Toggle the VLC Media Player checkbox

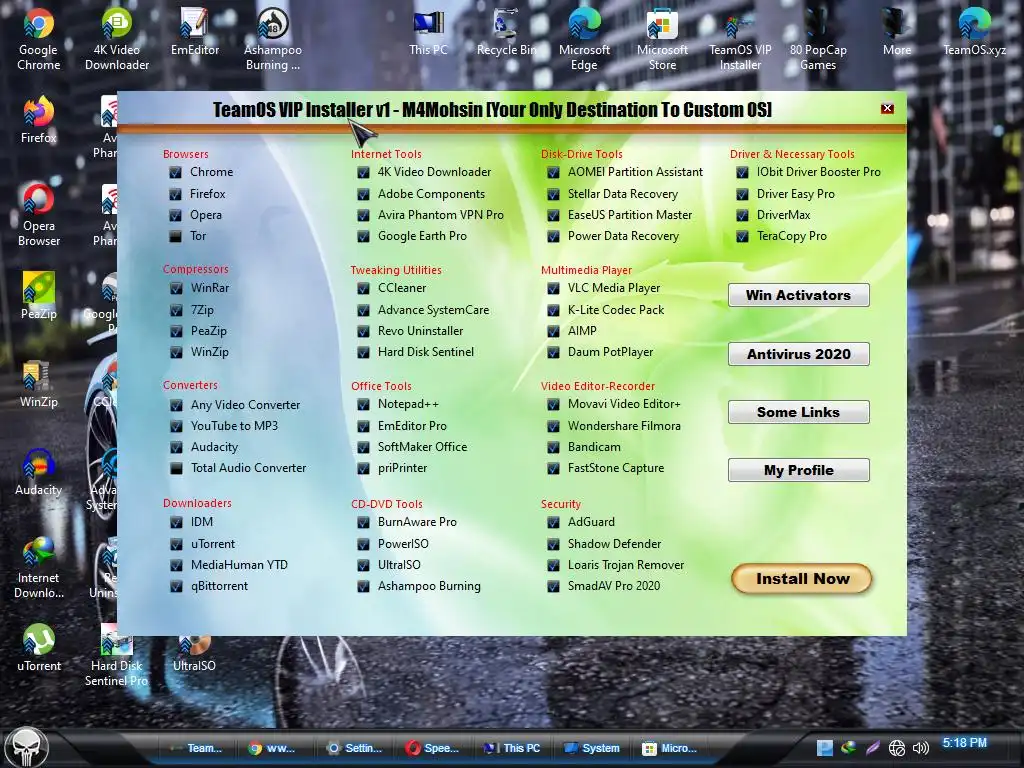pyautogui.click(x=553, y=288)
